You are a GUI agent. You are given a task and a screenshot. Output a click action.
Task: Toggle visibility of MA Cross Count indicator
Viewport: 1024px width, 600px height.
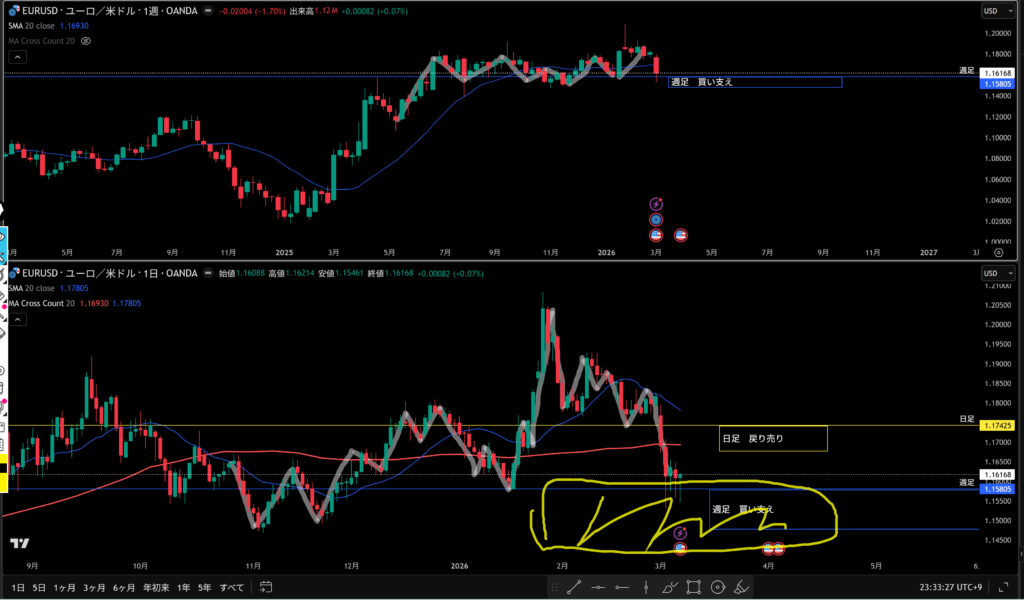[x=86, y=41]
